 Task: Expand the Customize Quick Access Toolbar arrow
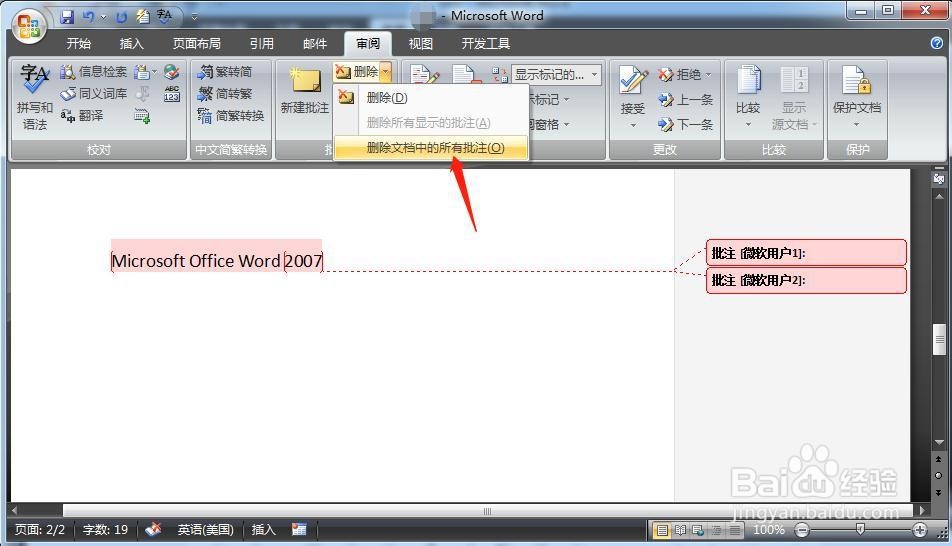194,17
